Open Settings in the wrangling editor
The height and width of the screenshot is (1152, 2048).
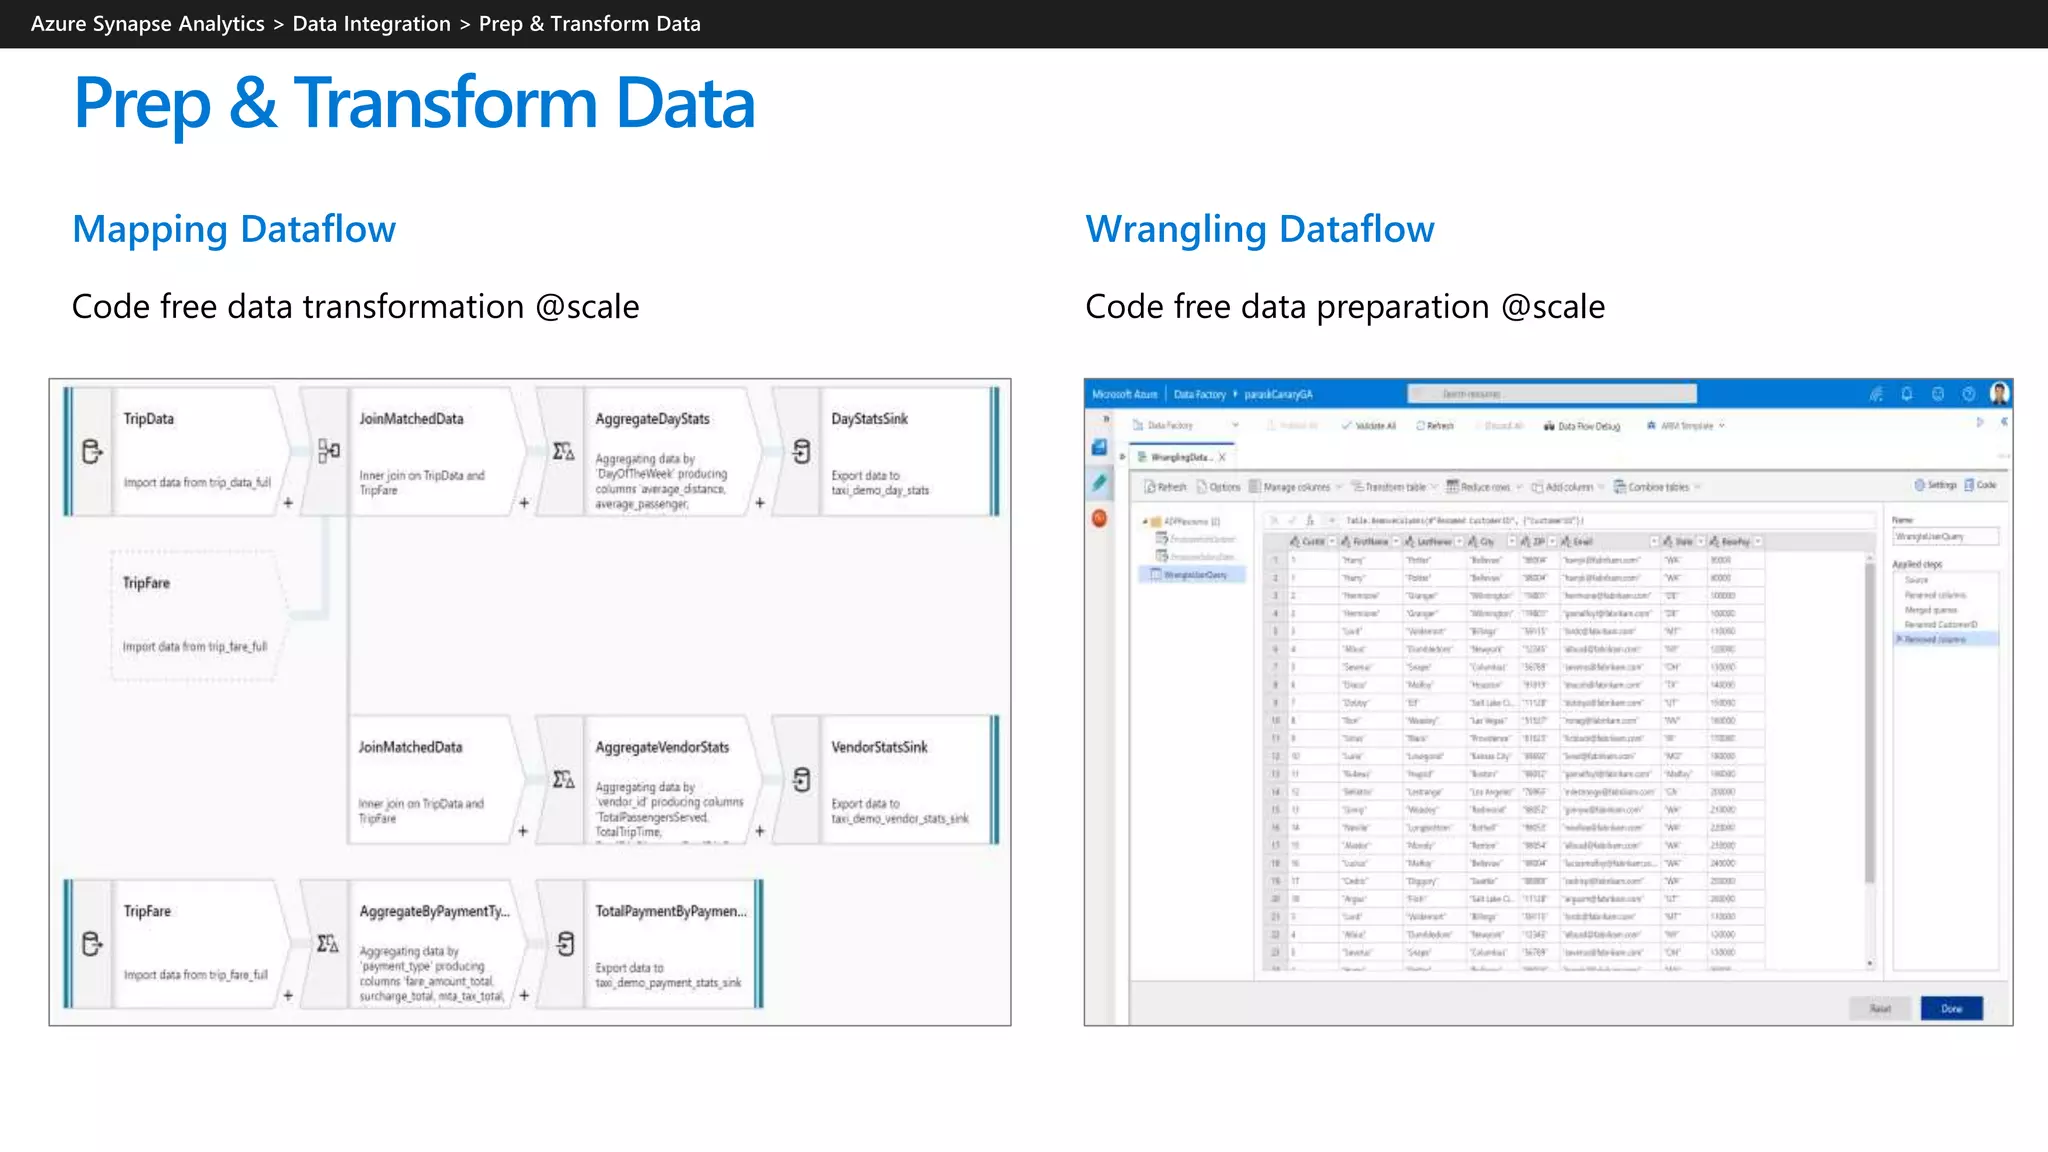pyautogui.click(x=1935, y=485)
